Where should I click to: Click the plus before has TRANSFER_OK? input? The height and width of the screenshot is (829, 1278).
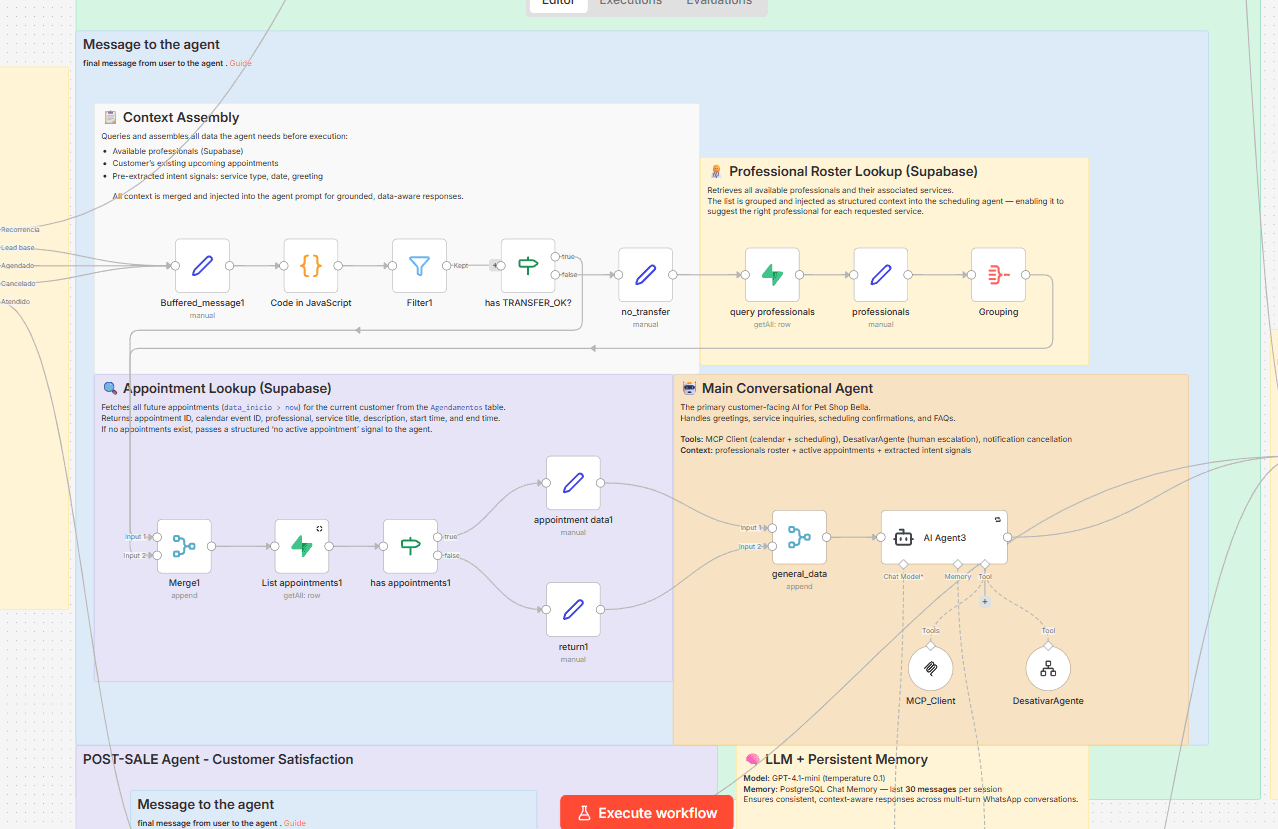(494, 266)
